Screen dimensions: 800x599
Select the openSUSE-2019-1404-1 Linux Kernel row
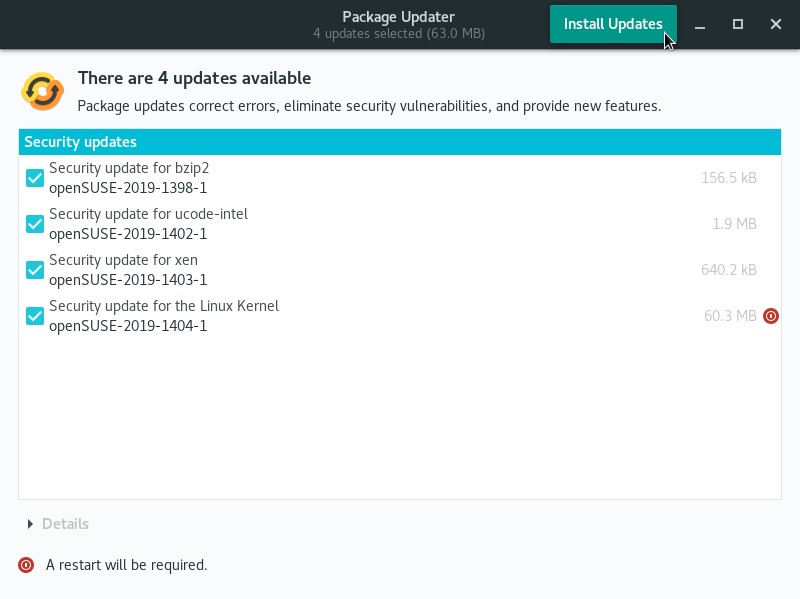pos(399,316)
